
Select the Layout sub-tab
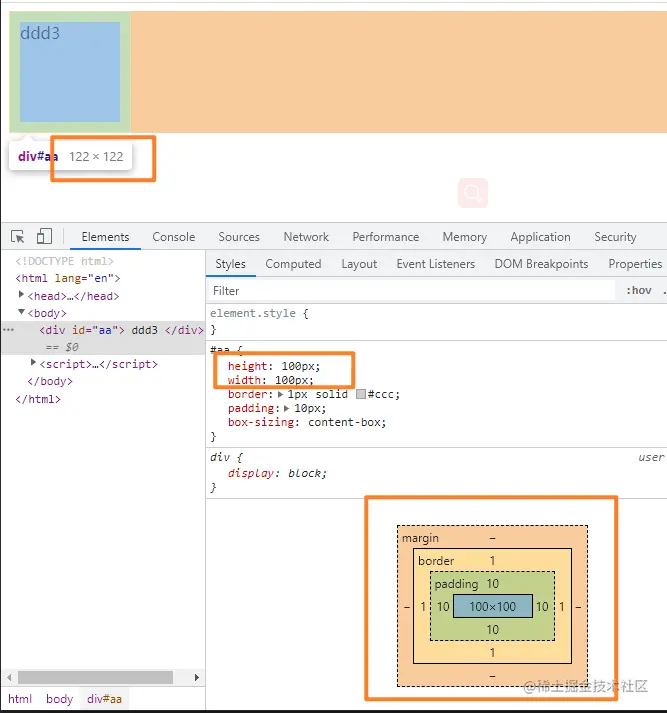(x=359, y=264)
